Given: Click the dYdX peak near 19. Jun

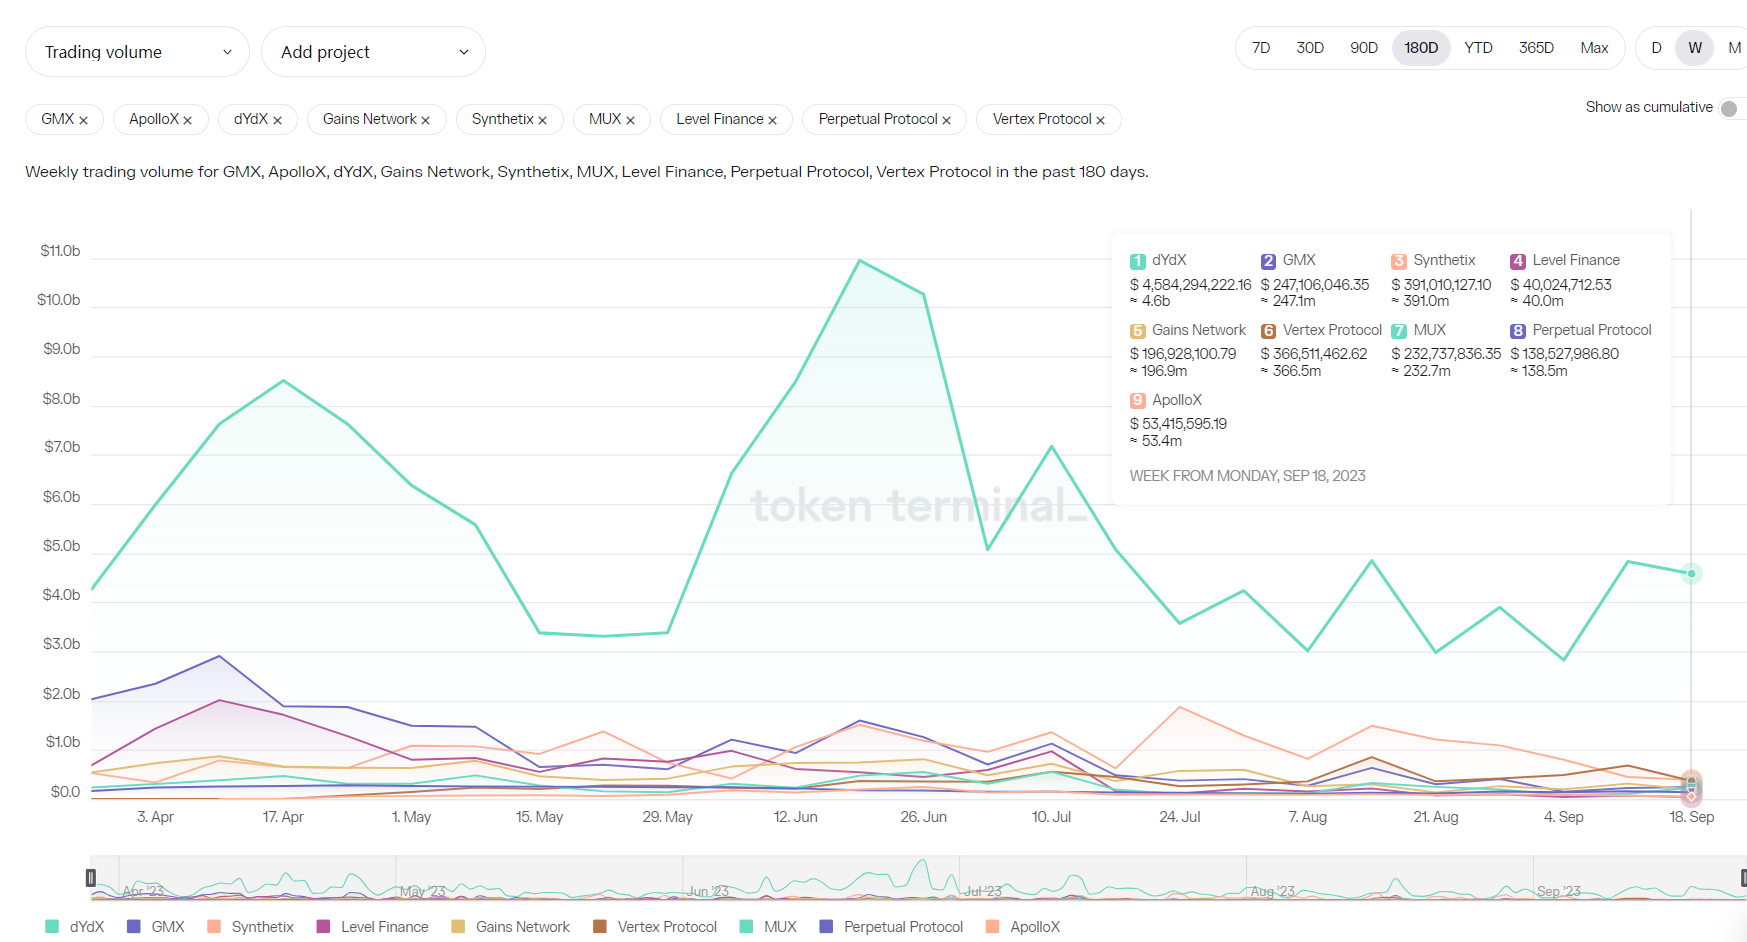Looking at the screenshot, I should pyautogui.click(x=860, y=261).
